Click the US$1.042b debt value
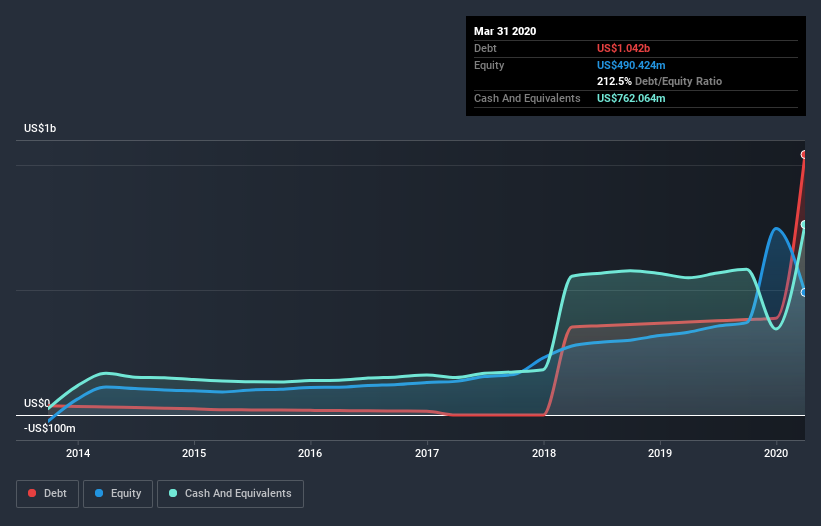 [623, 48]
